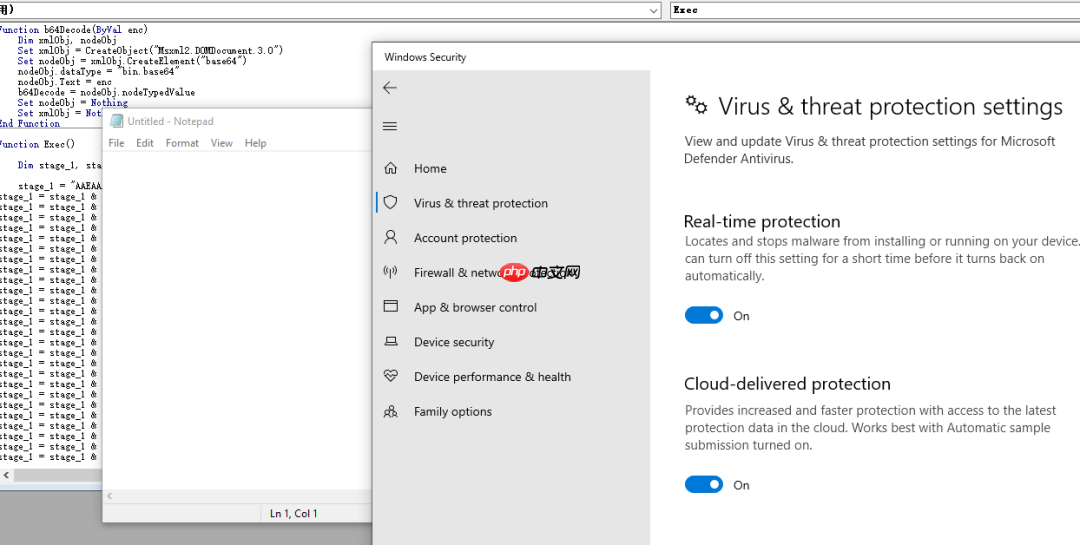Go to App & browser control
Image resolution: width=1080 pixels, height=545 pixels.
coord(475,307)
